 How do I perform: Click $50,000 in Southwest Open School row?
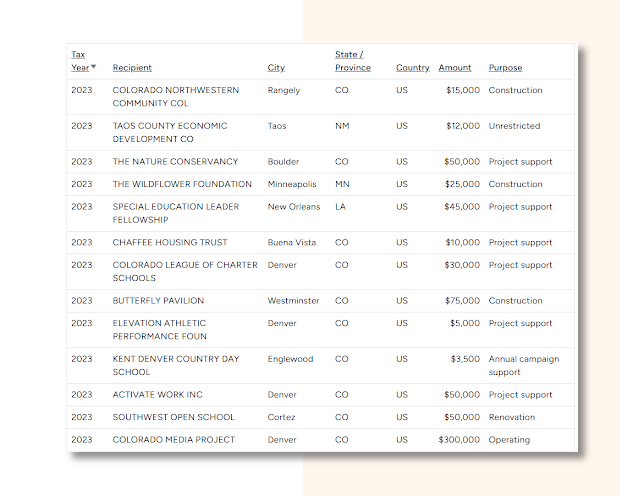tap(462, 417)
